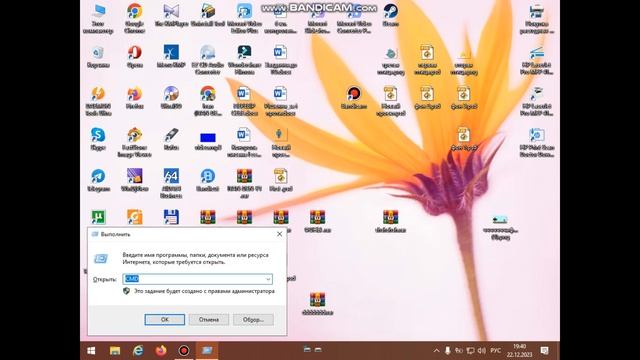
Task: Launch the Rufus USB drive shortcut
Action: [171, 136]
